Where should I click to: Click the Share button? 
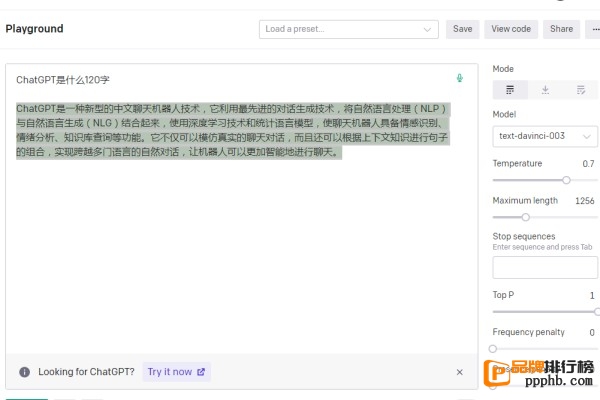(x=561, y=29)
